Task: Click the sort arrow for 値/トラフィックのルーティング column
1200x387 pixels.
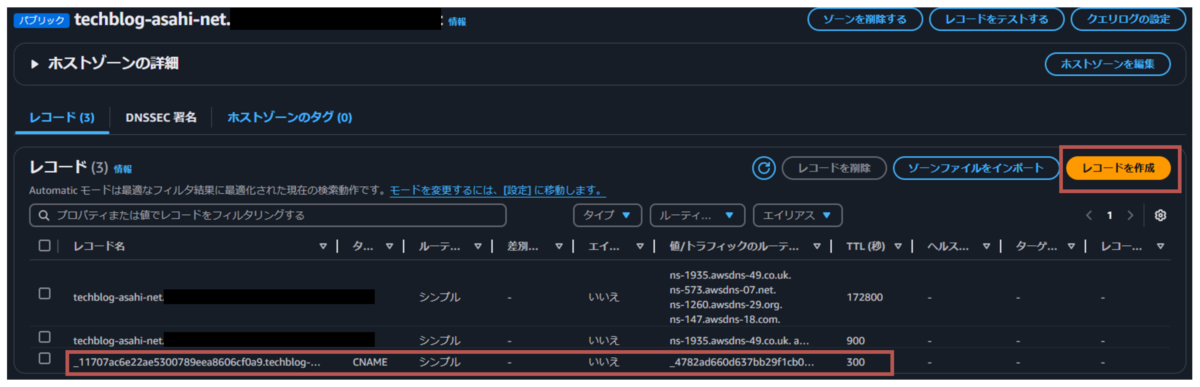Action: coord(817,246)
